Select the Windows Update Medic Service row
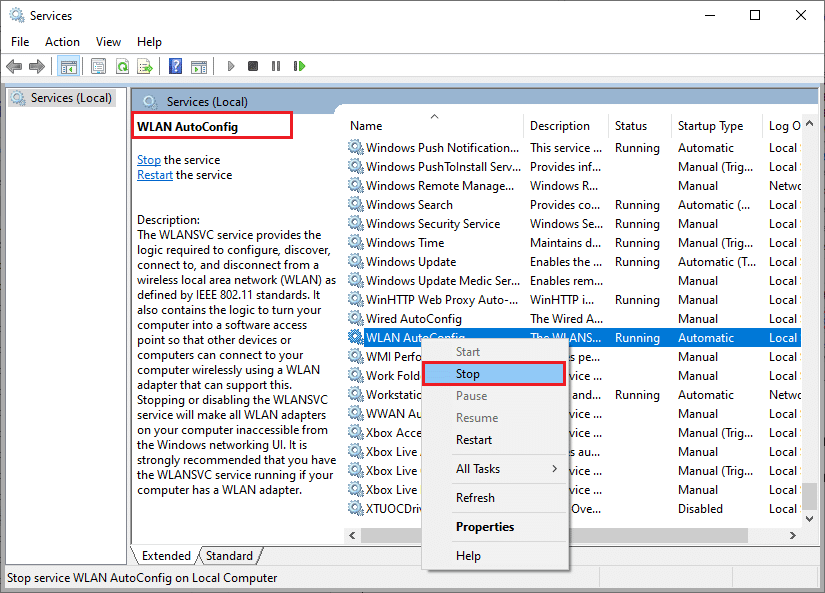Image resolution: width=825 pixels, height=593 pixels. [x=574, y=280]
